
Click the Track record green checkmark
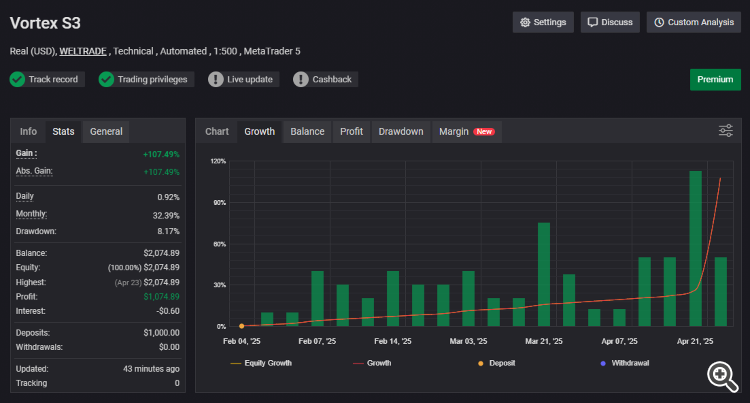[18, 79]
